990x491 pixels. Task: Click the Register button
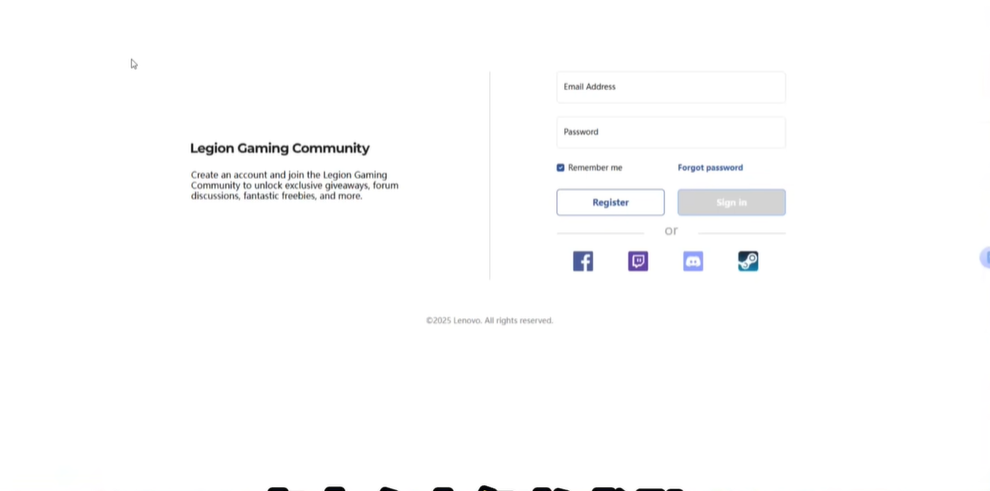[x=610, y=203]
